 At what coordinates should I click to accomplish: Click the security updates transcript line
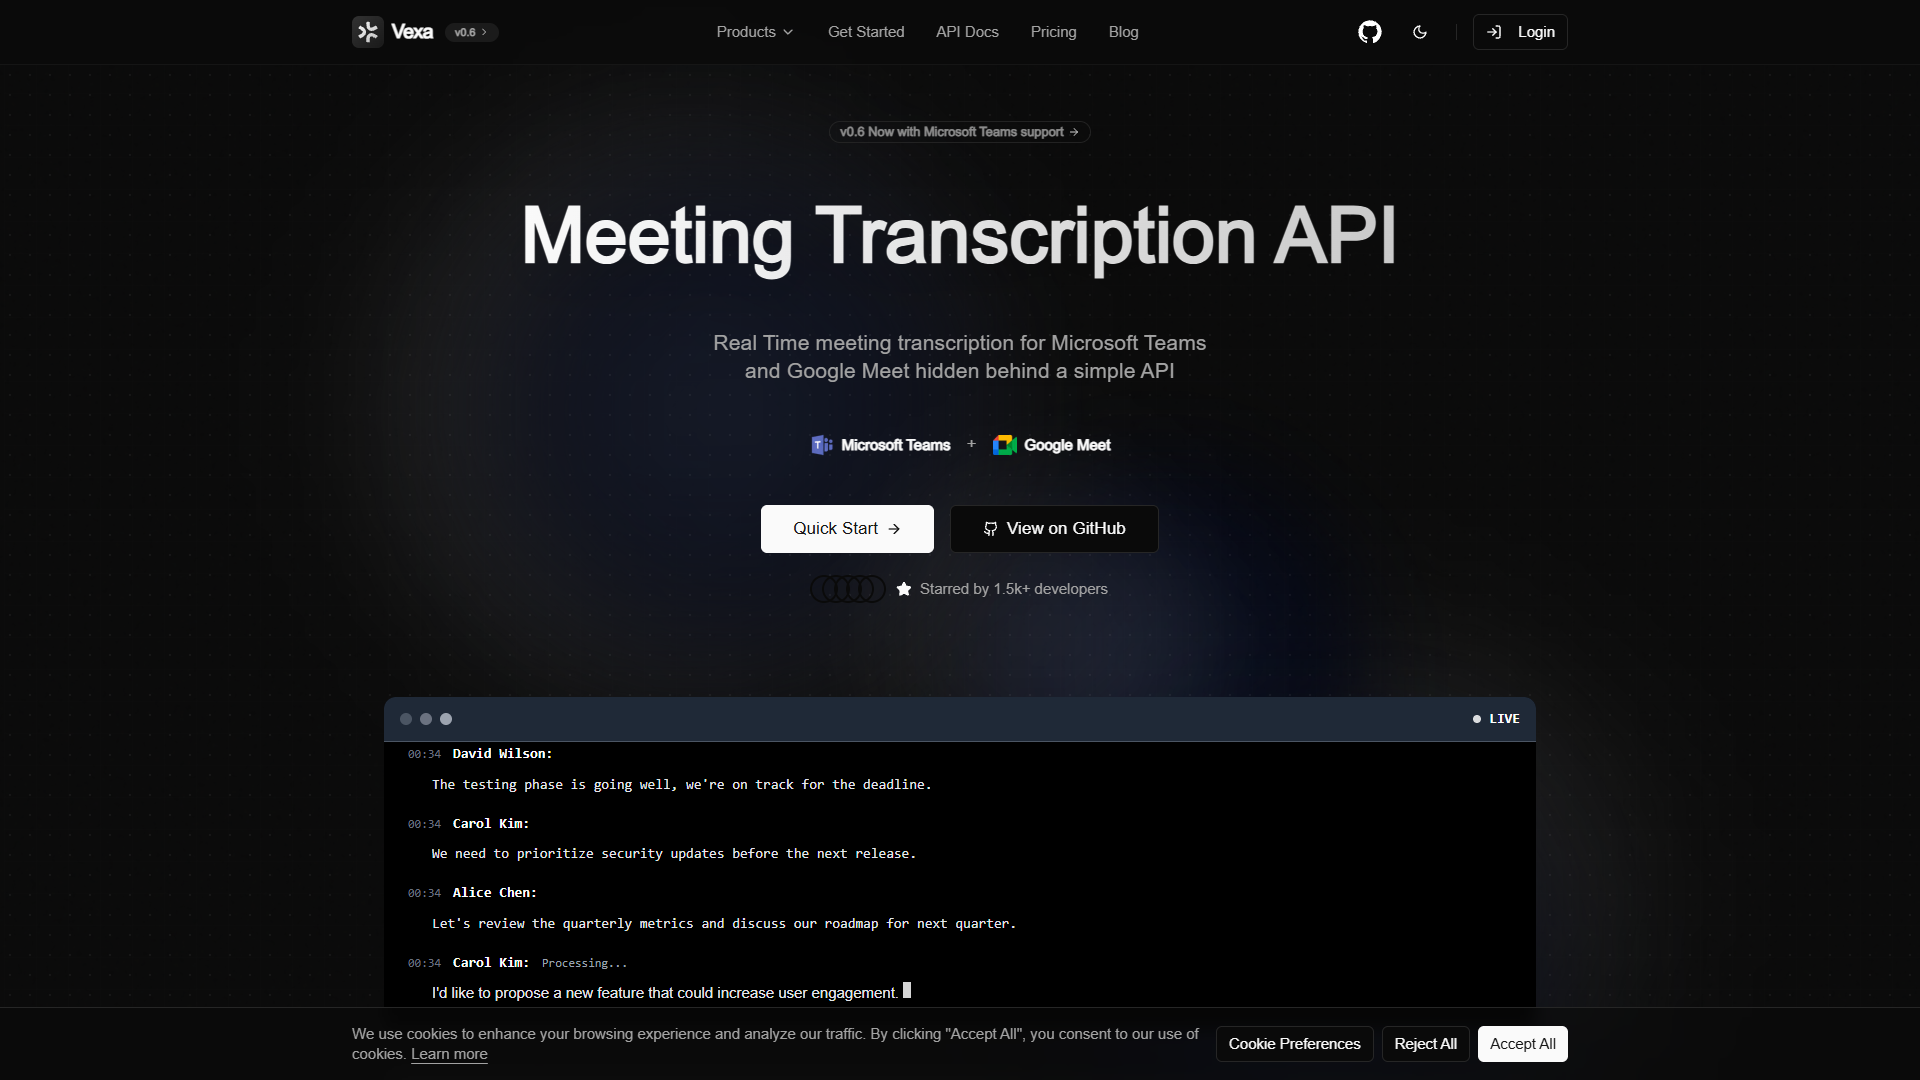674,854
